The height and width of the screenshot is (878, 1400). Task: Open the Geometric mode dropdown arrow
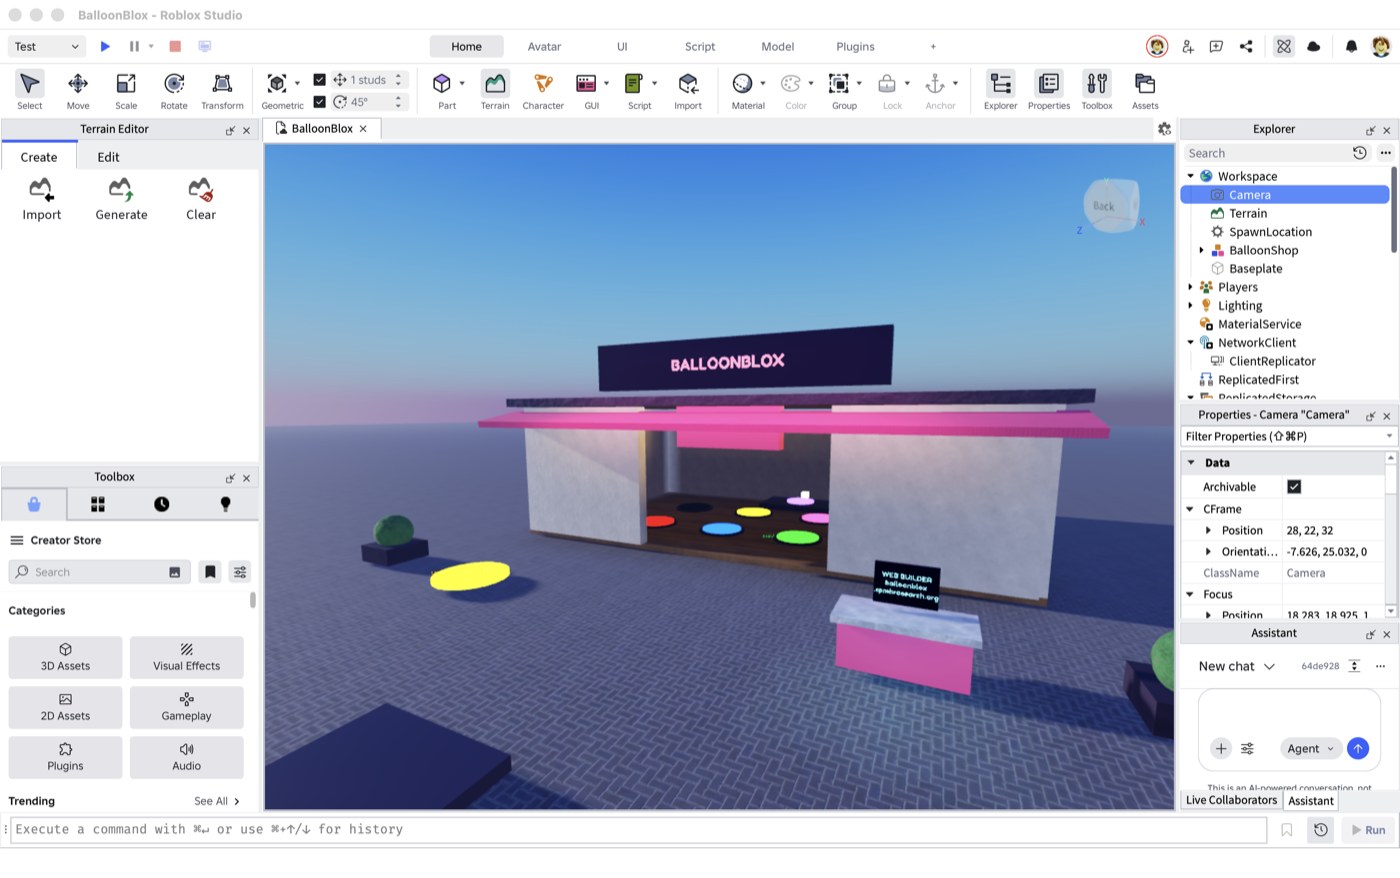[x=297, y=83]
